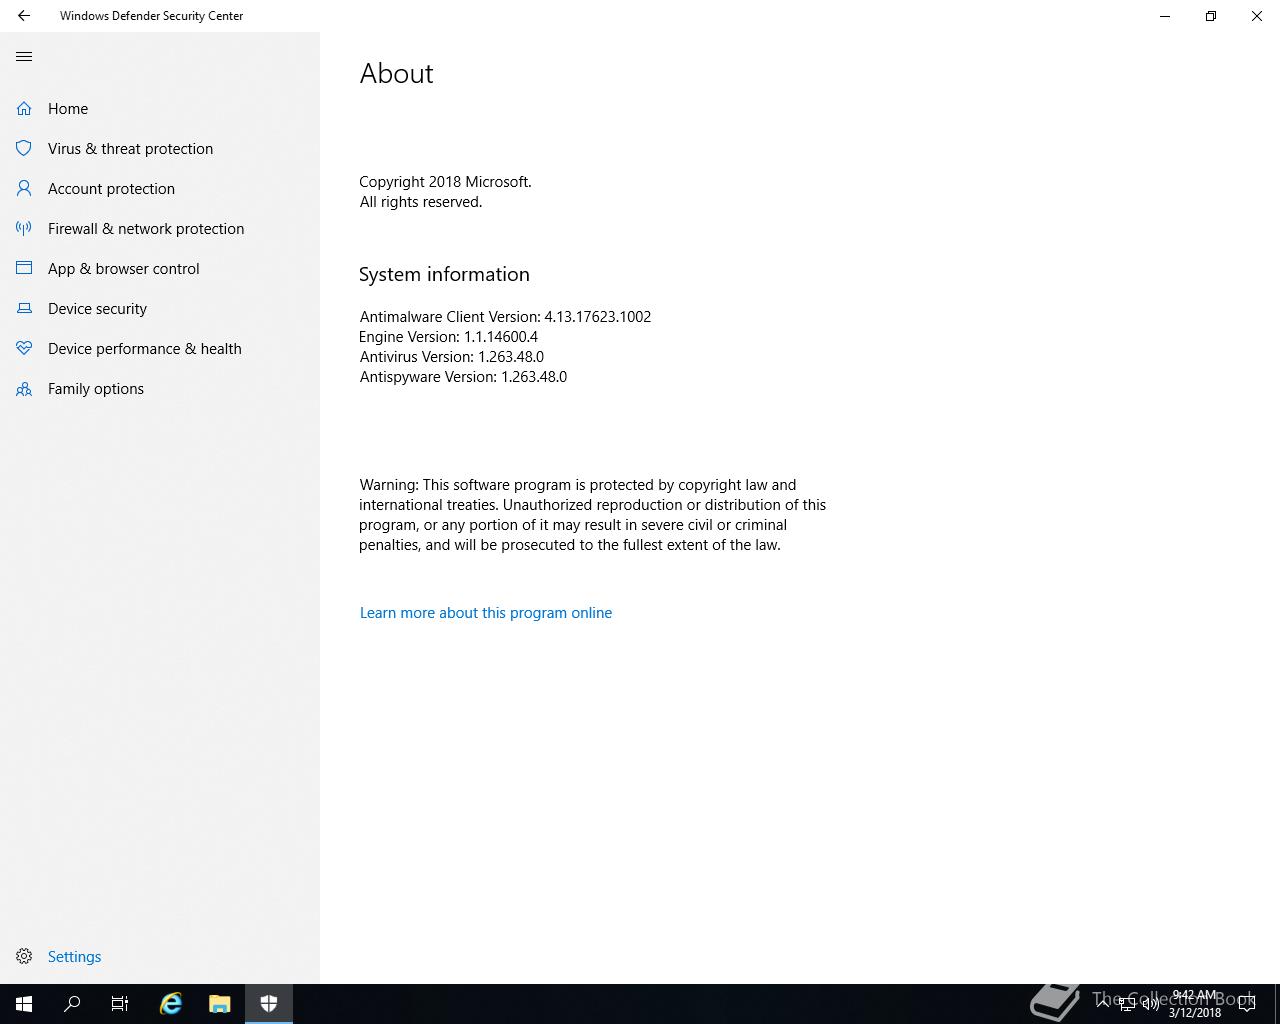Click the Antivirus Version 1.263.48.0 text
The width and height of the screenshot is (1280, 1024).
coord(451,357)
